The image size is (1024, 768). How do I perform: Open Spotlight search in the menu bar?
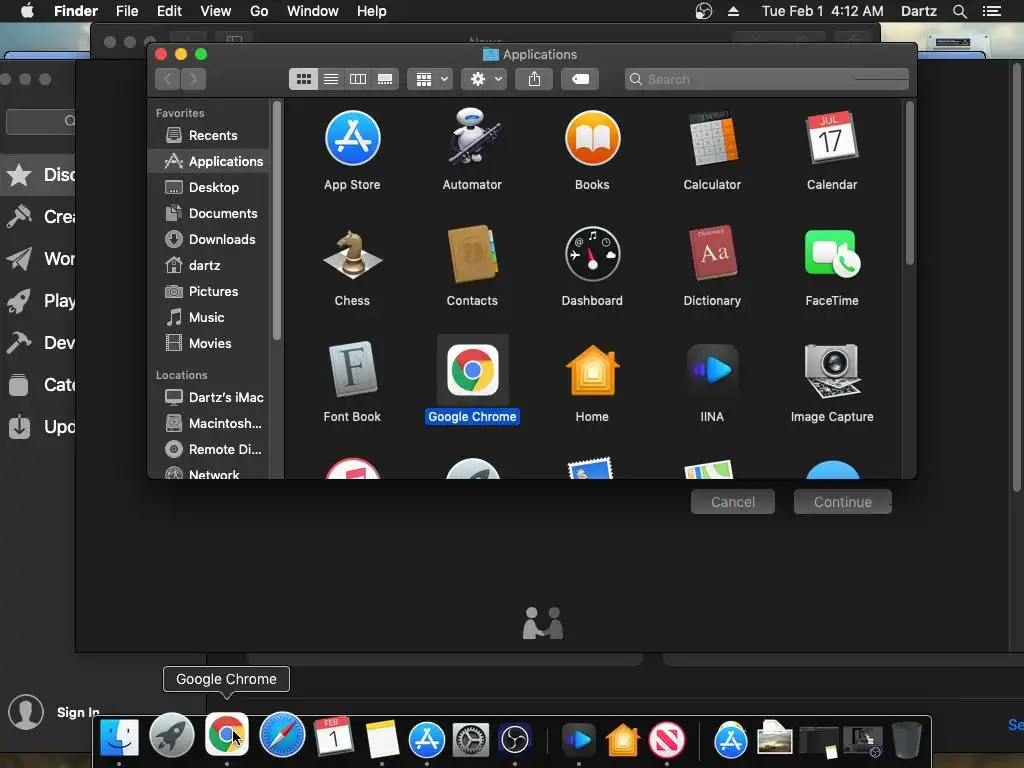[x=959, y=11]
